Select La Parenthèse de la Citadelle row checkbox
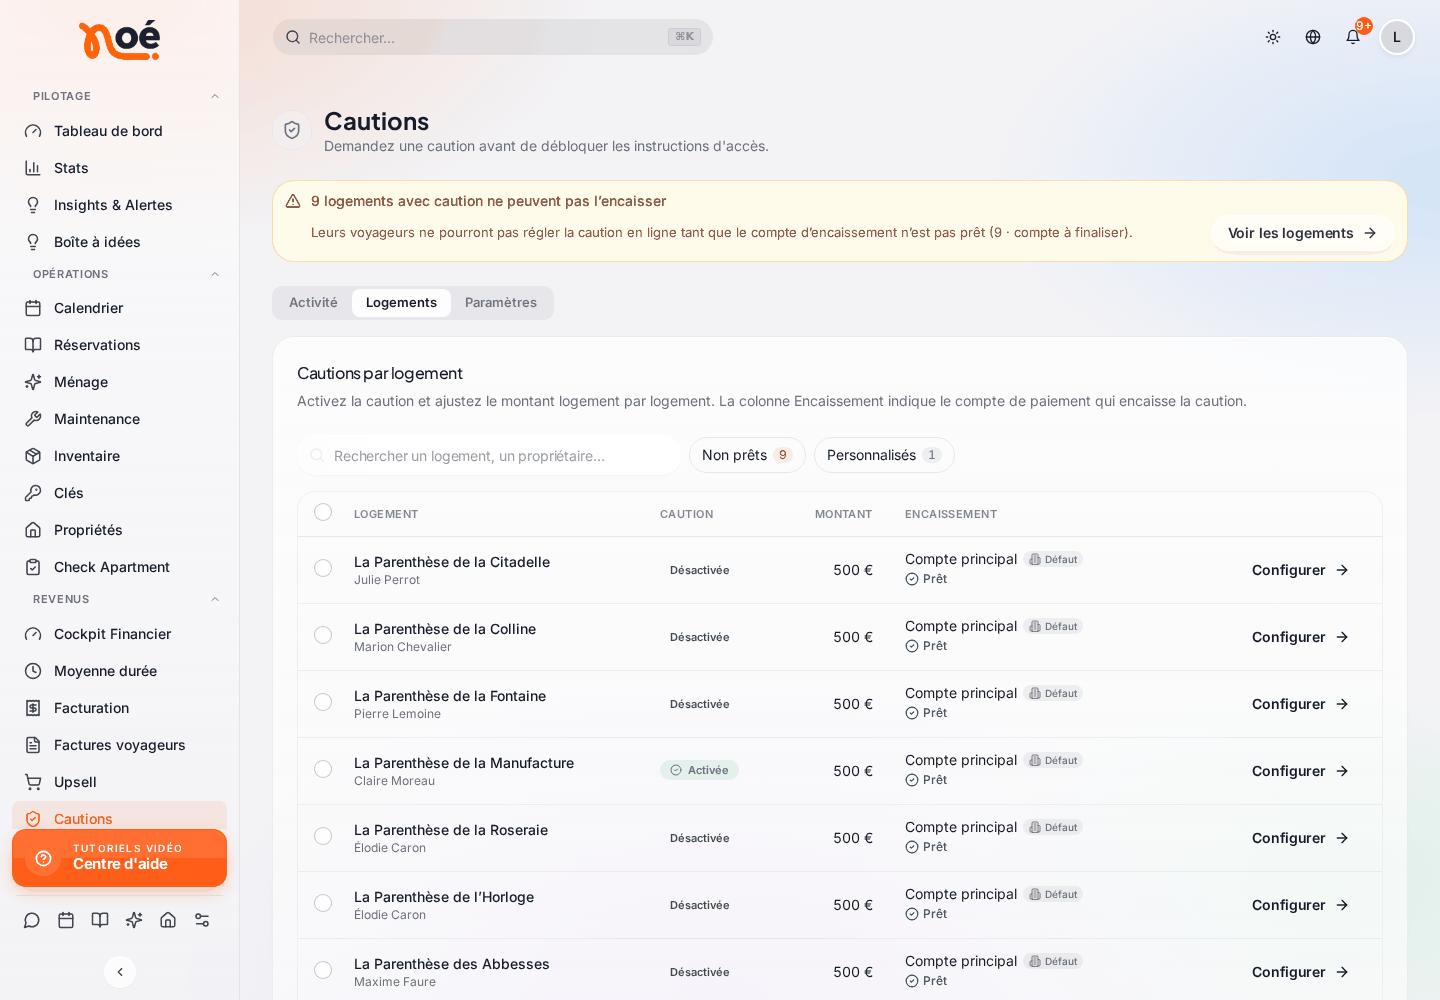The image size is (1440, 1000). (x=323, y=568)
